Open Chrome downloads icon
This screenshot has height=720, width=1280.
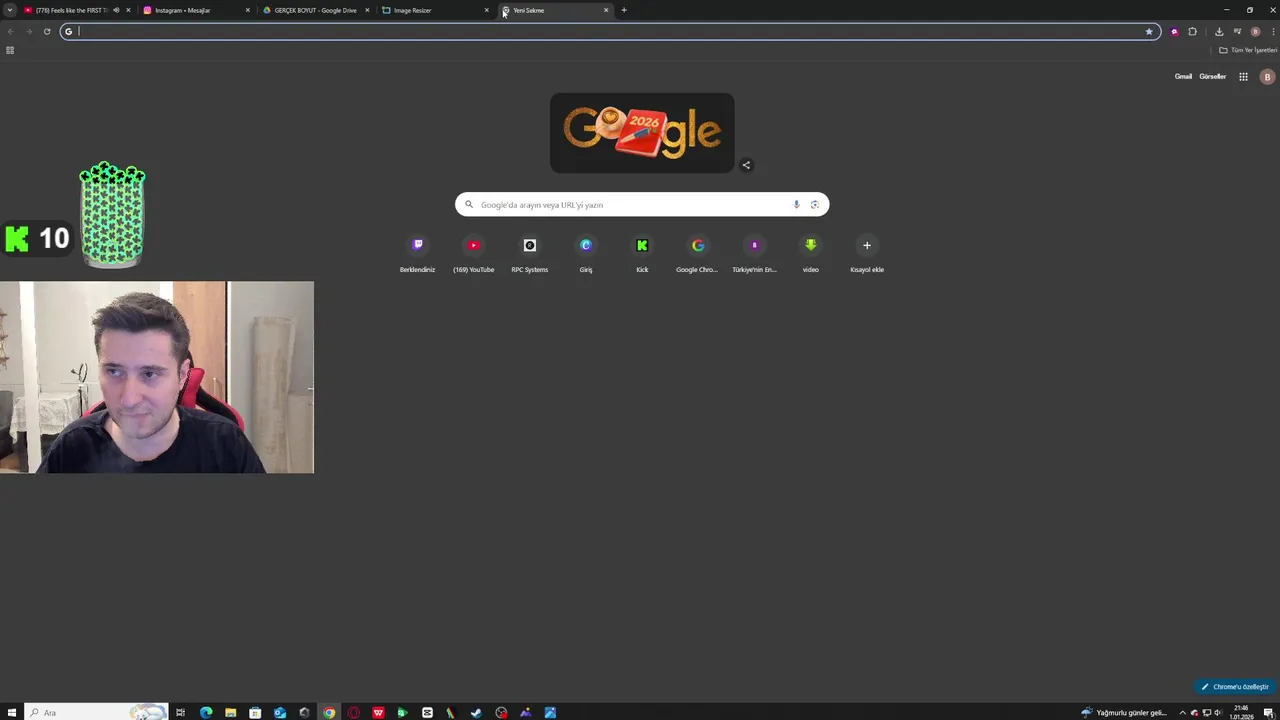(x=1219, y=32)
